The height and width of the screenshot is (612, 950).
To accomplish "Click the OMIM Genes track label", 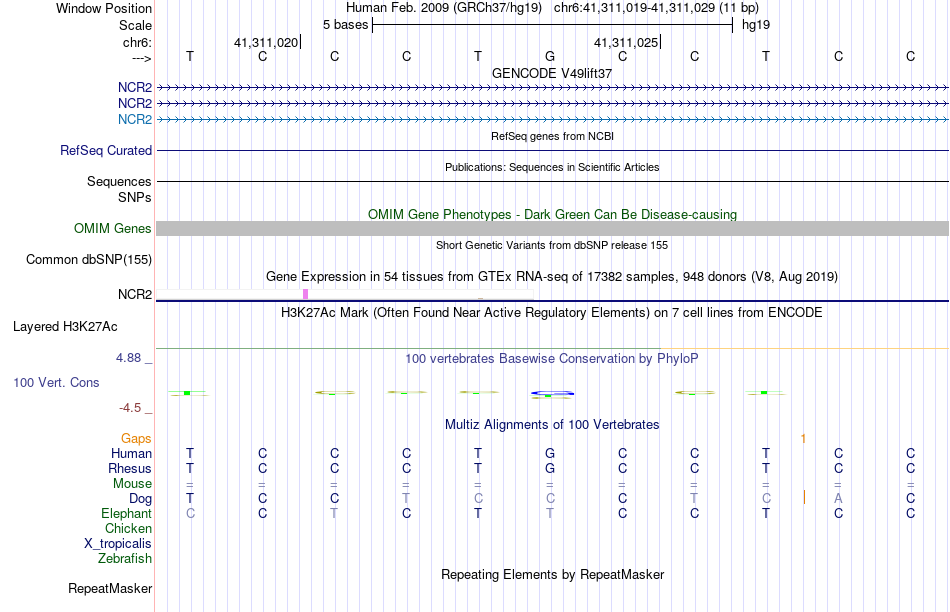I will pos(113,228).
